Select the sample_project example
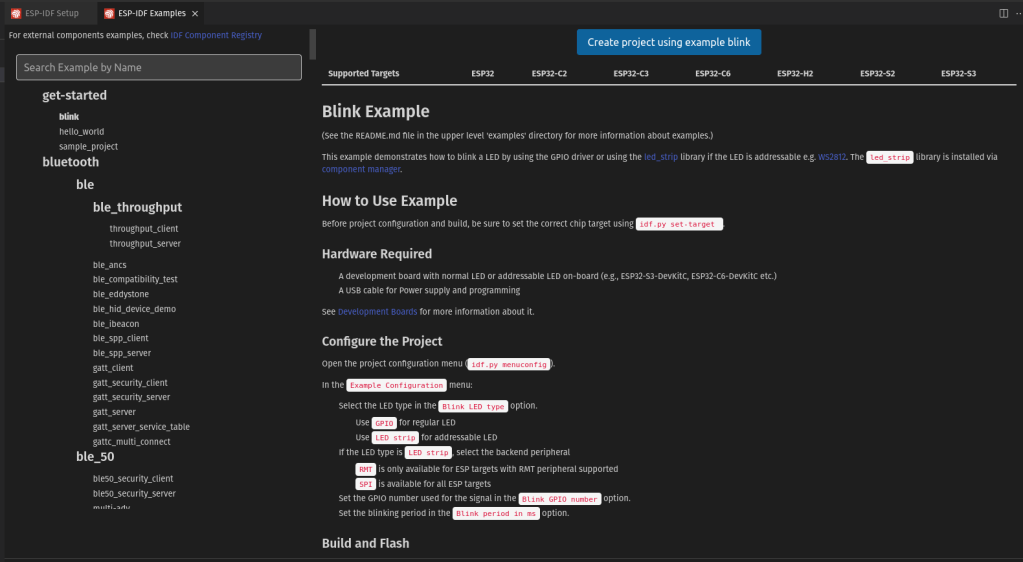 tap(88, 146)
